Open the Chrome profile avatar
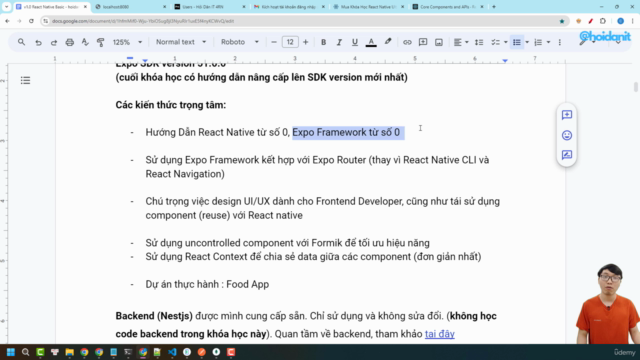Viewport: 640px width, 360px height. [x=620, y=21]
